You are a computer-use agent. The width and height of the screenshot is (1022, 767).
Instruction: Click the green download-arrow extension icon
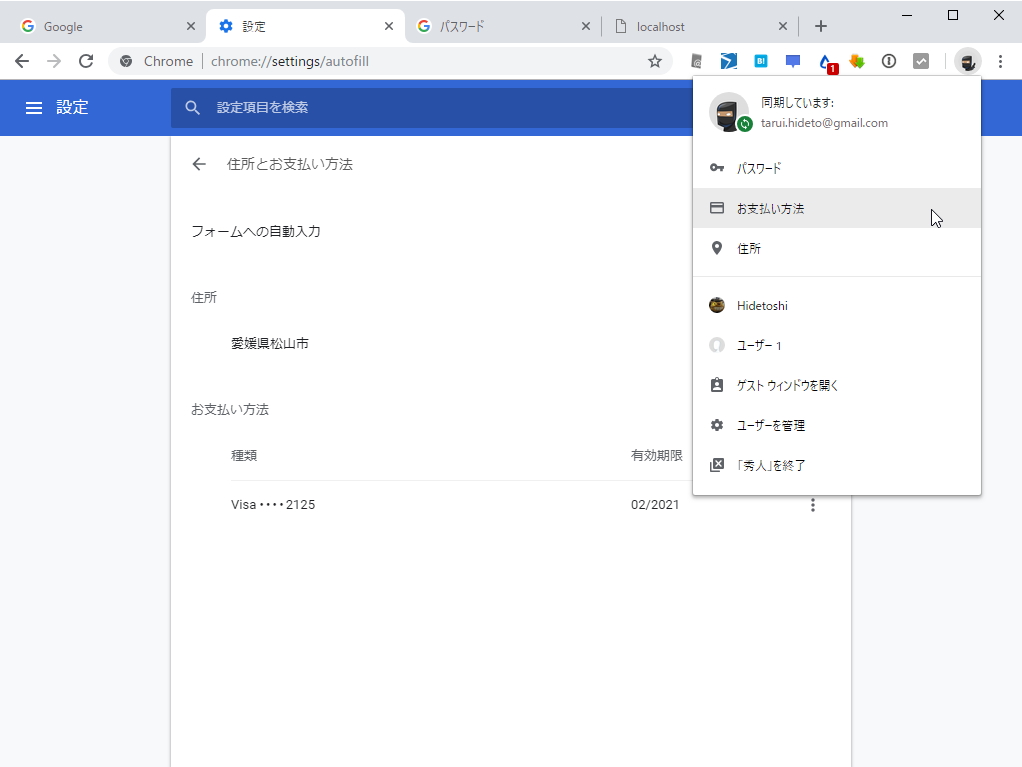(856, 61)
